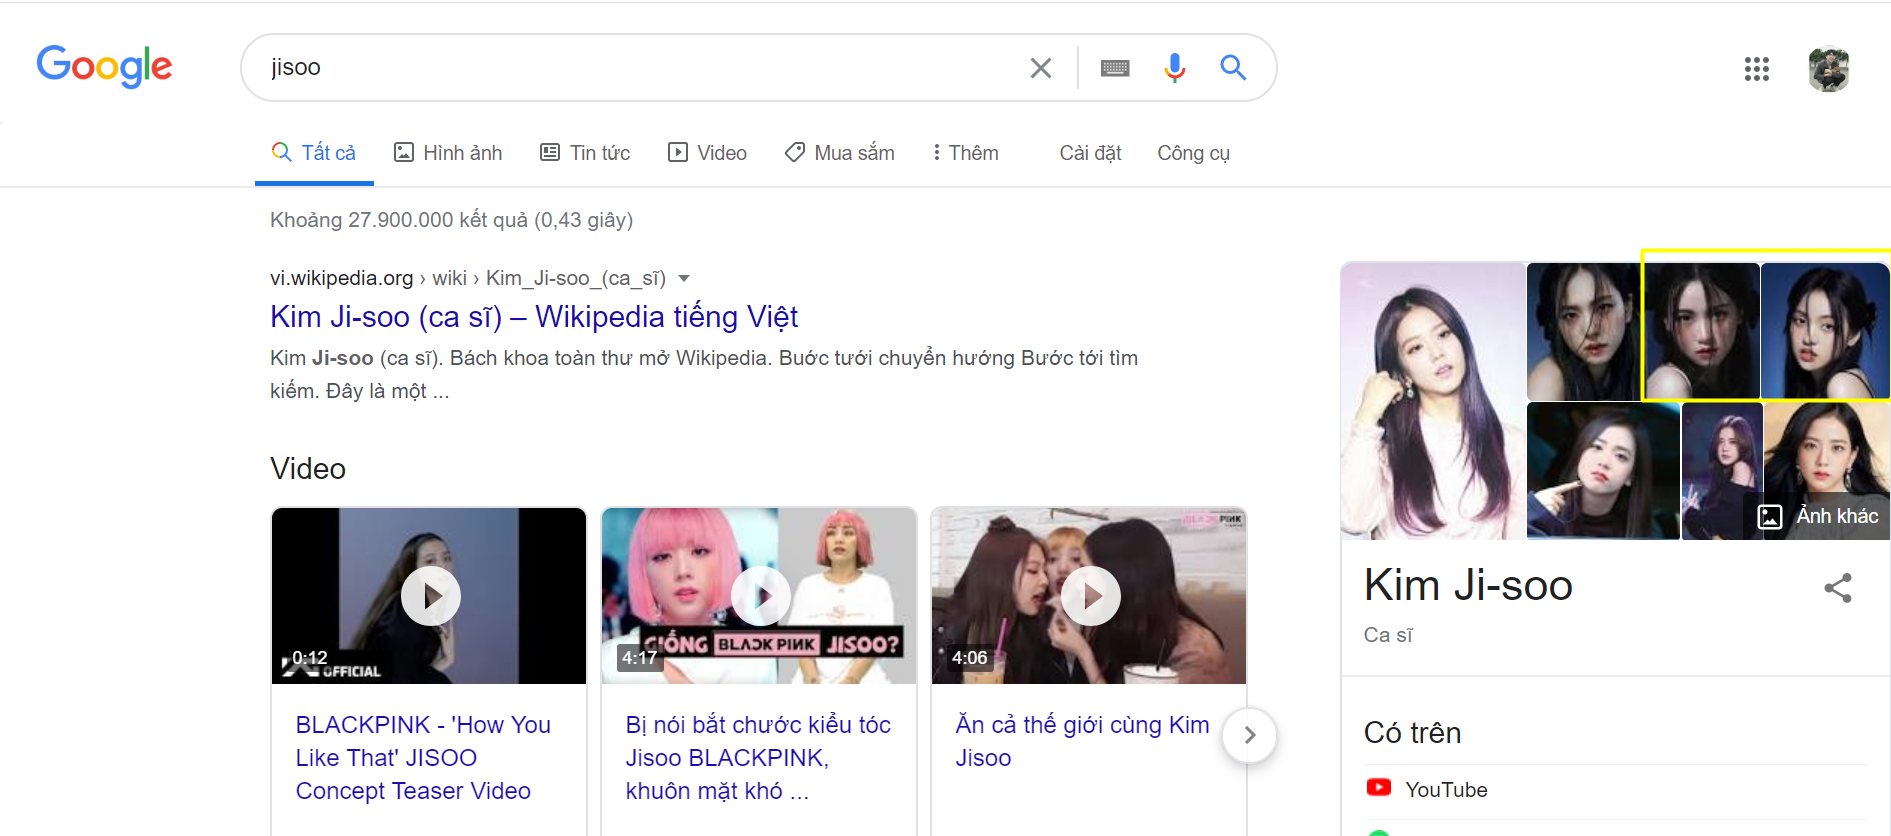Switch to the Video tab
The image size is (1891, 836).
(708, 153)
